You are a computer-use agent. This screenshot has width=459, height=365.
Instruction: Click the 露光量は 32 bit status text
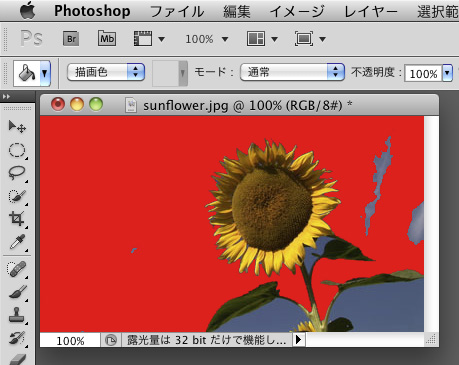pos(207,340)
